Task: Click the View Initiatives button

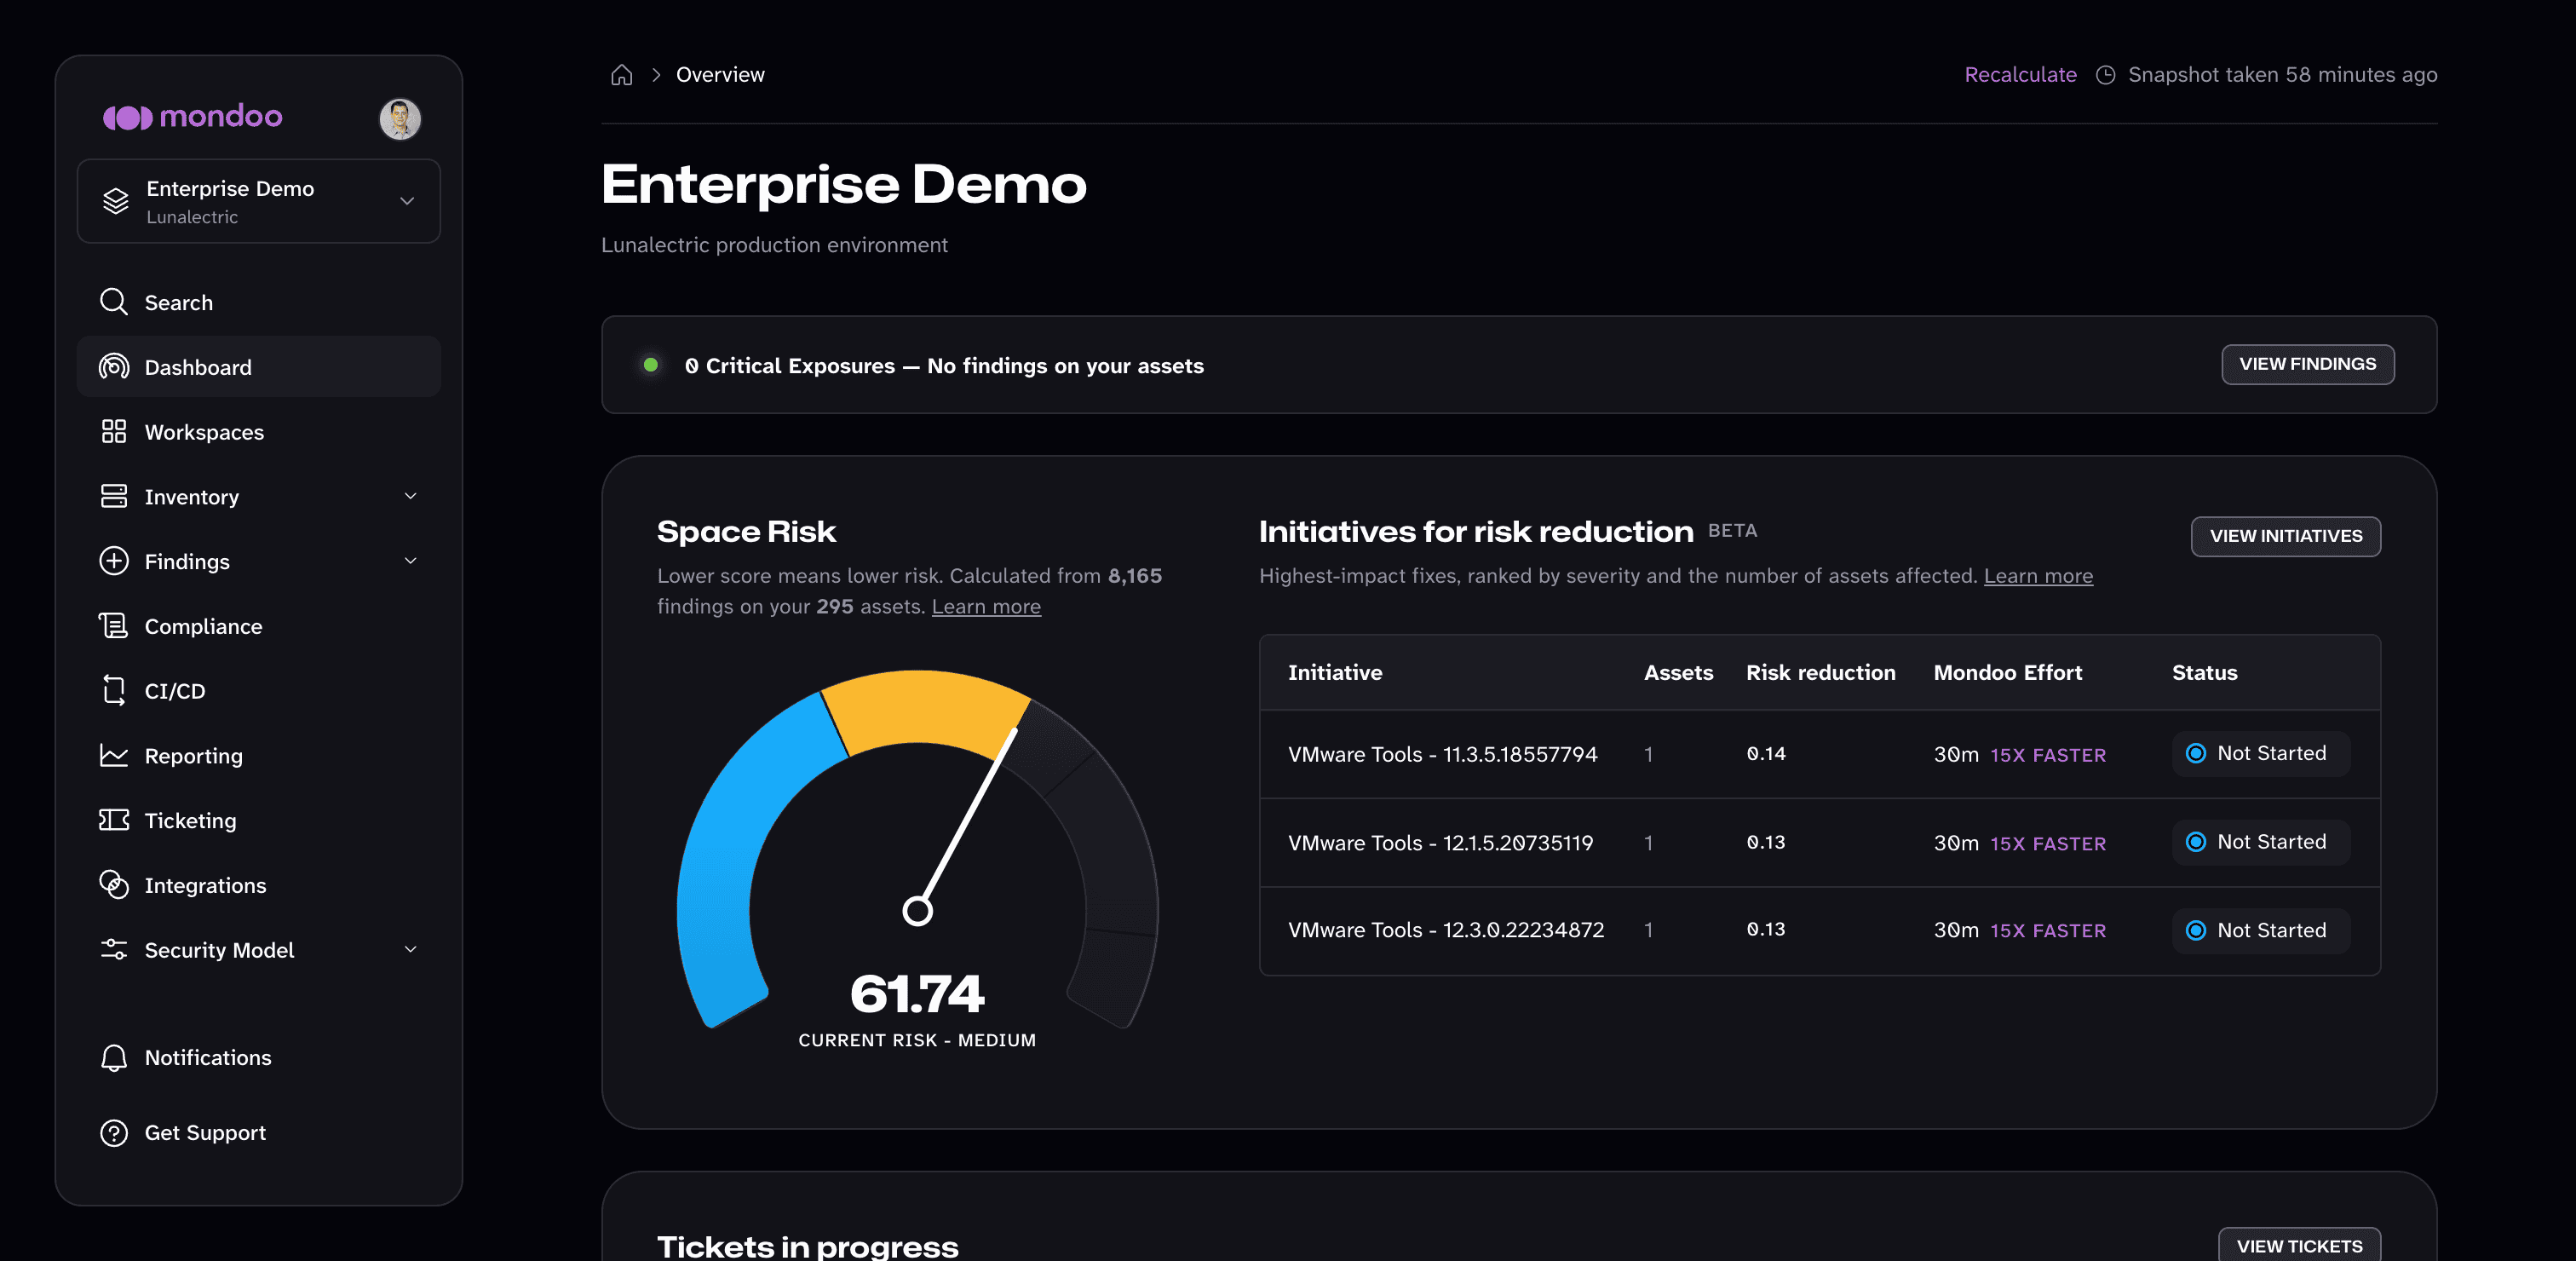Action: 2285,536
